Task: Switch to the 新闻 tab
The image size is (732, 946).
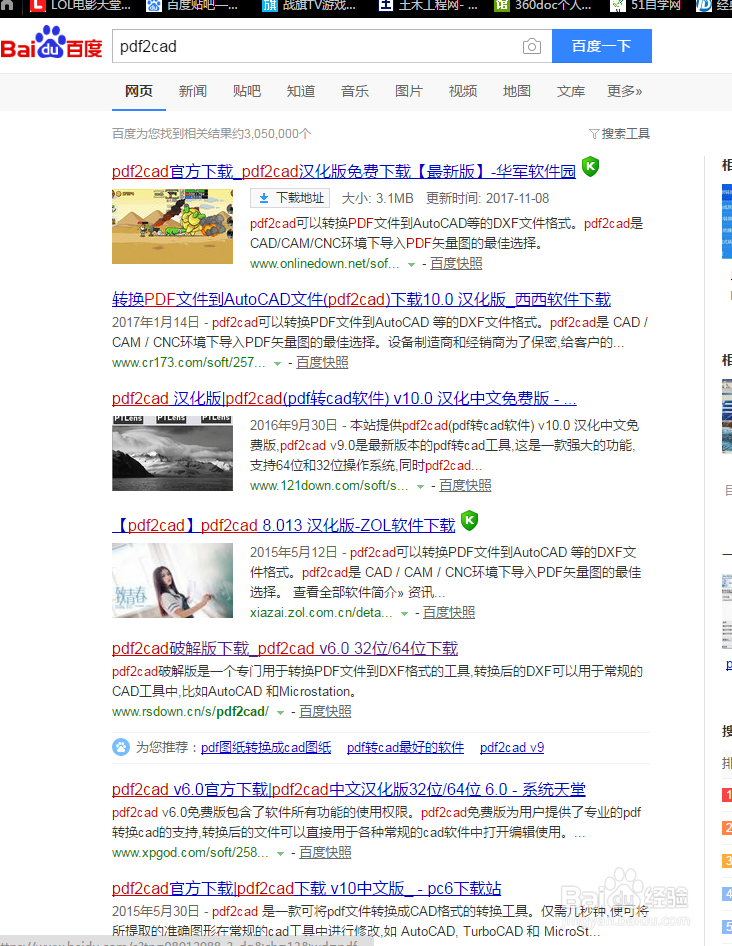Action: click(193, 91)
